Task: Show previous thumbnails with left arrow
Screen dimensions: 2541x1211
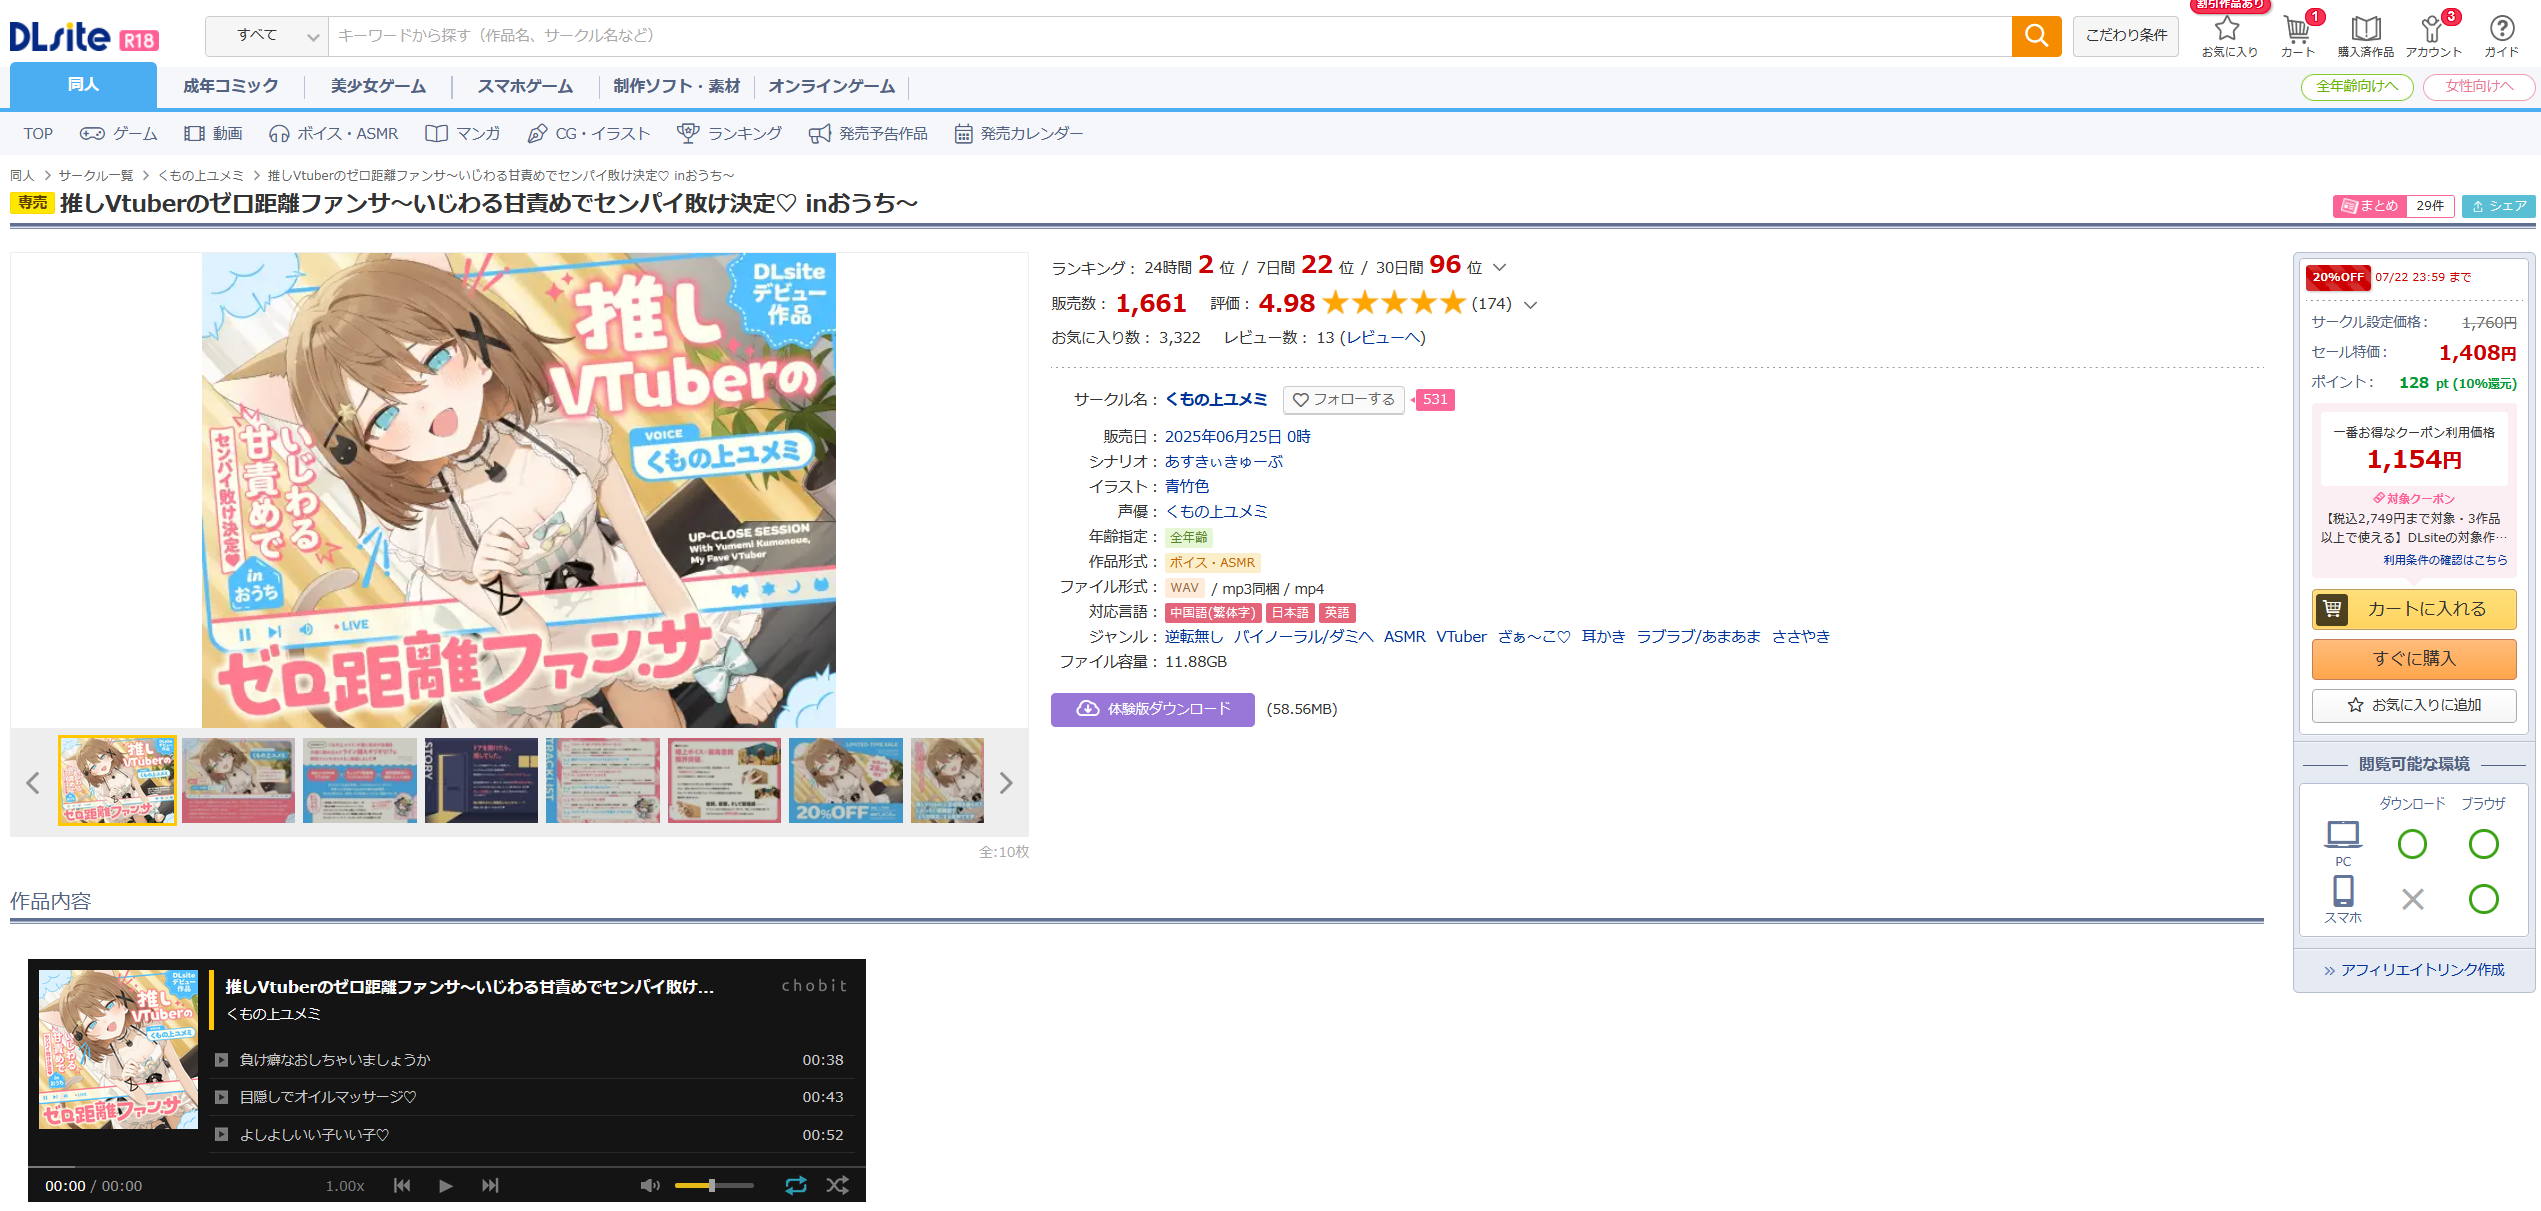Action: coord(33,782)
